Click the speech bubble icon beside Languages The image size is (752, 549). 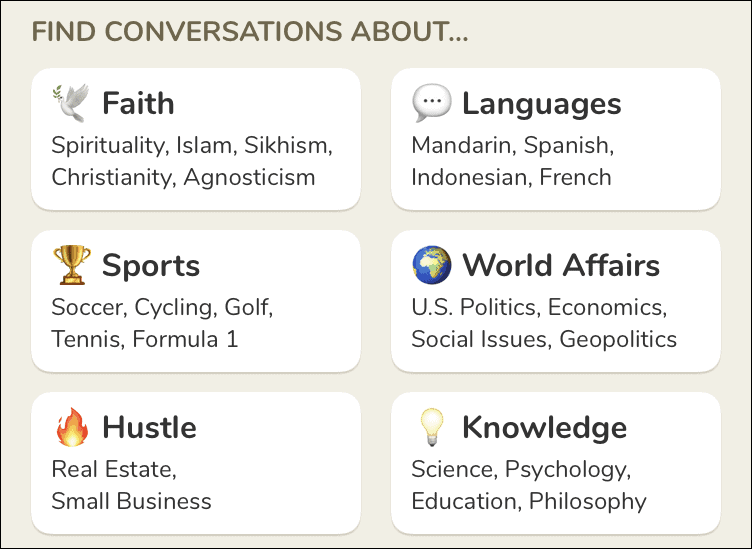point(432,103)
